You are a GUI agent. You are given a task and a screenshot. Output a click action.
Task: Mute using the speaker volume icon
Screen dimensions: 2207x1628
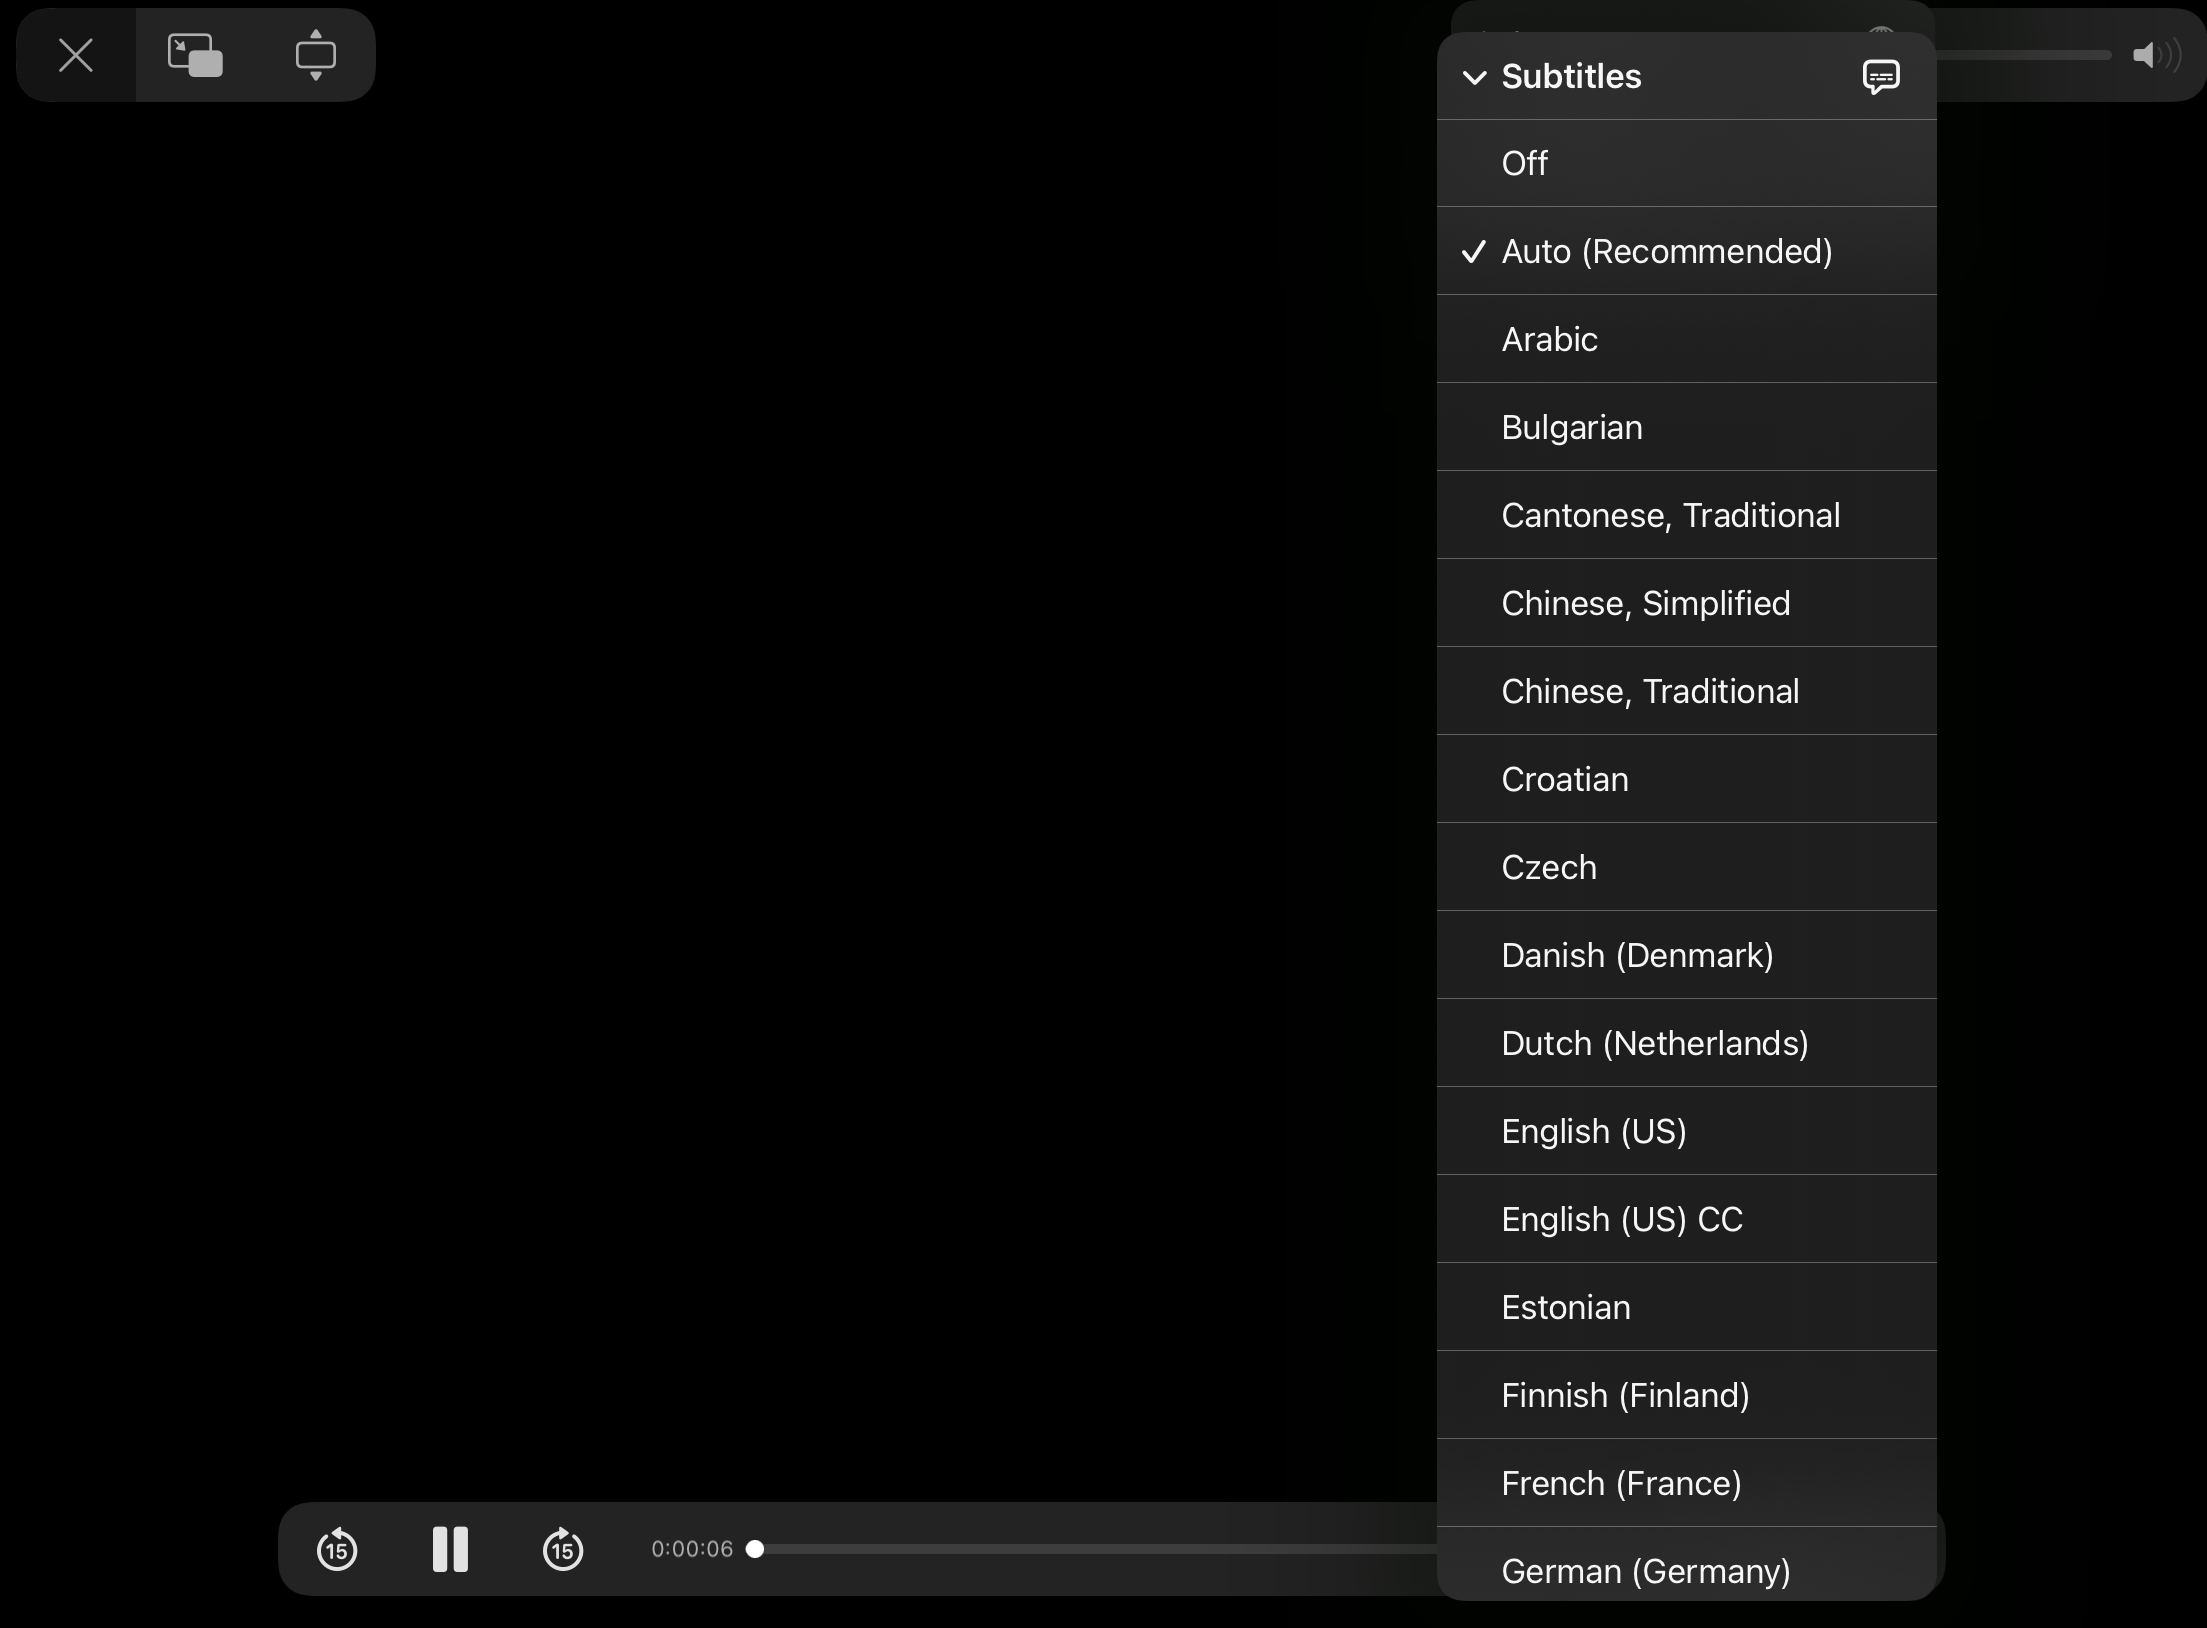click(x=2156, y=55)
